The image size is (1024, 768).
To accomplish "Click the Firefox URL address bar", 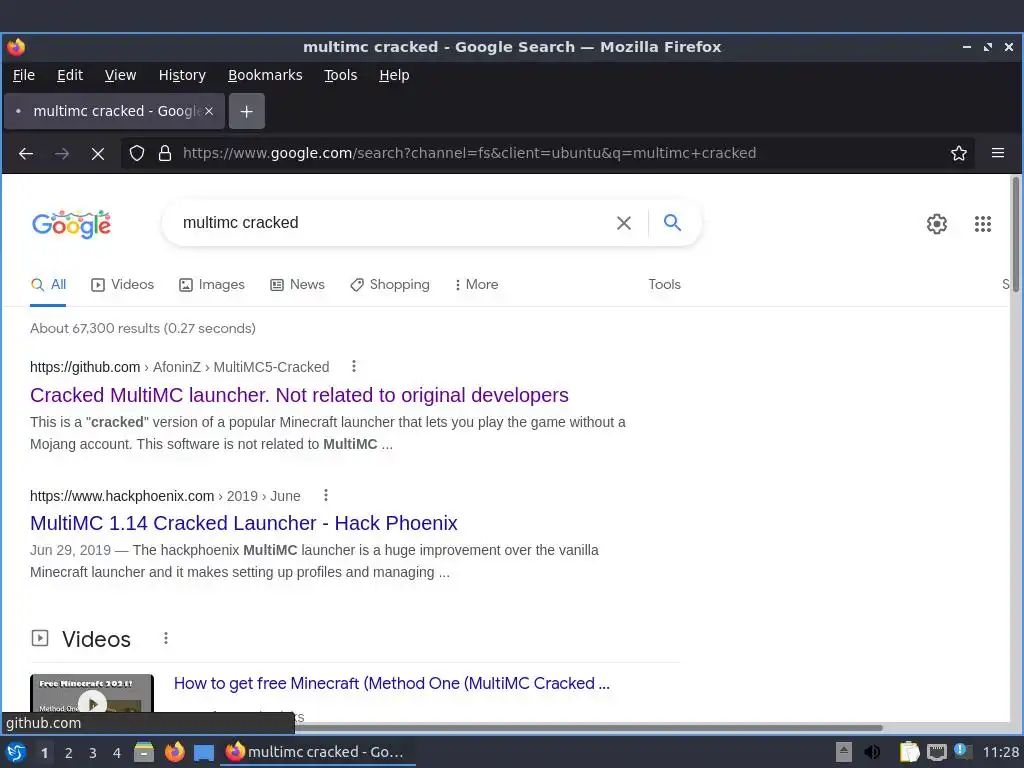I will pos(536,153).
